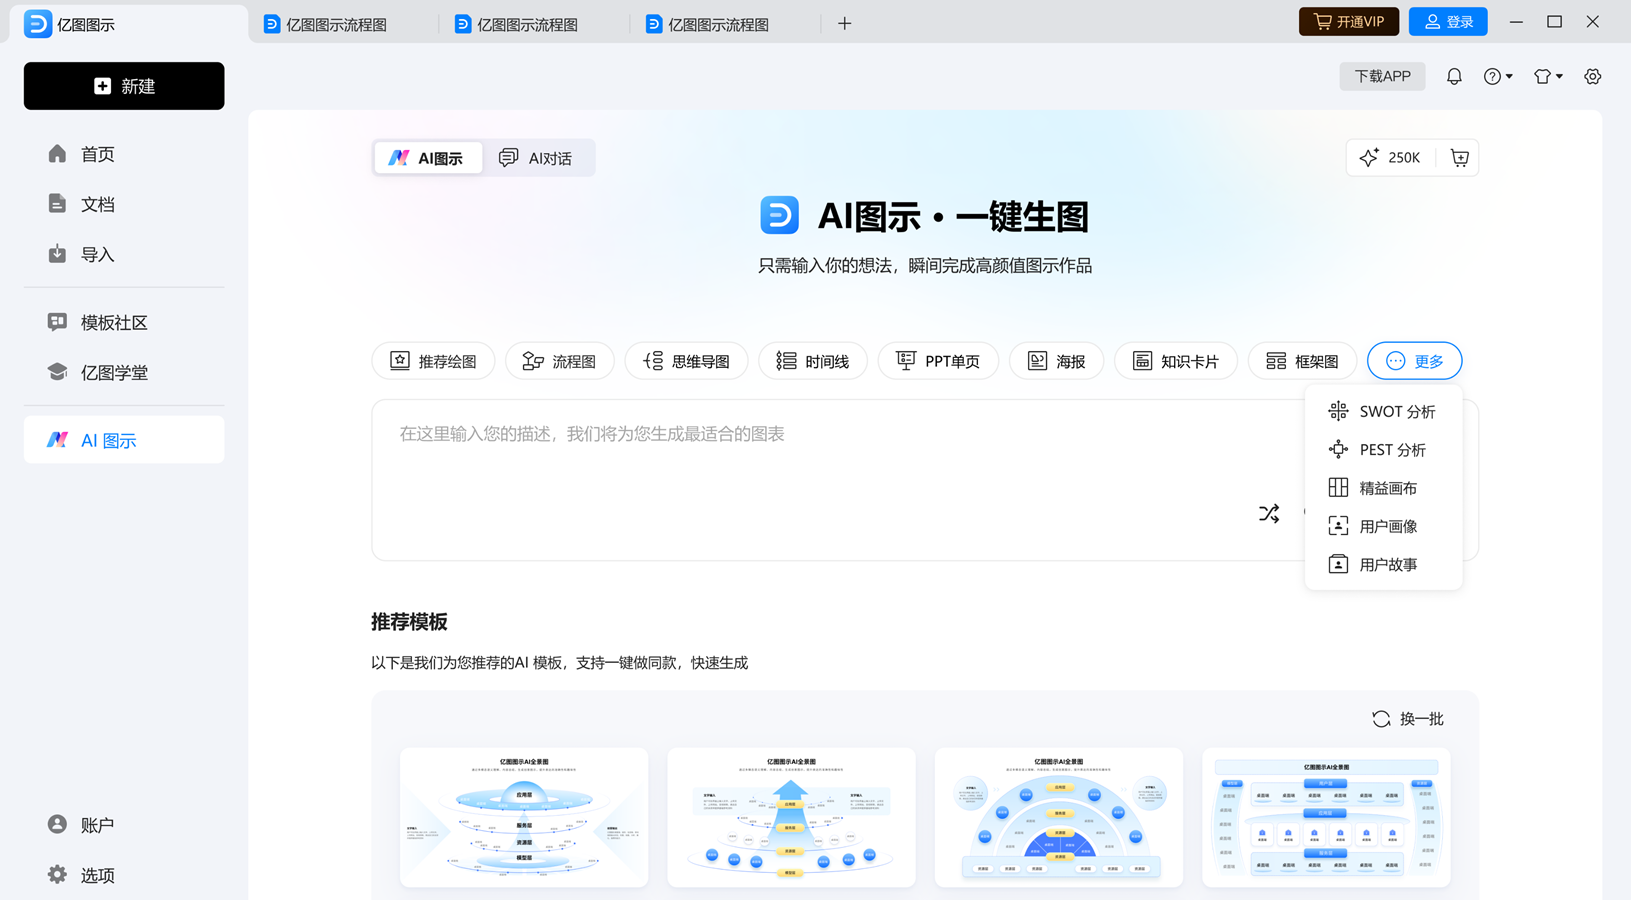The width and height of the screenshot is (1631, 900).
Task: Switch to AI对话 mode
Action: click(x=537, y=157)
